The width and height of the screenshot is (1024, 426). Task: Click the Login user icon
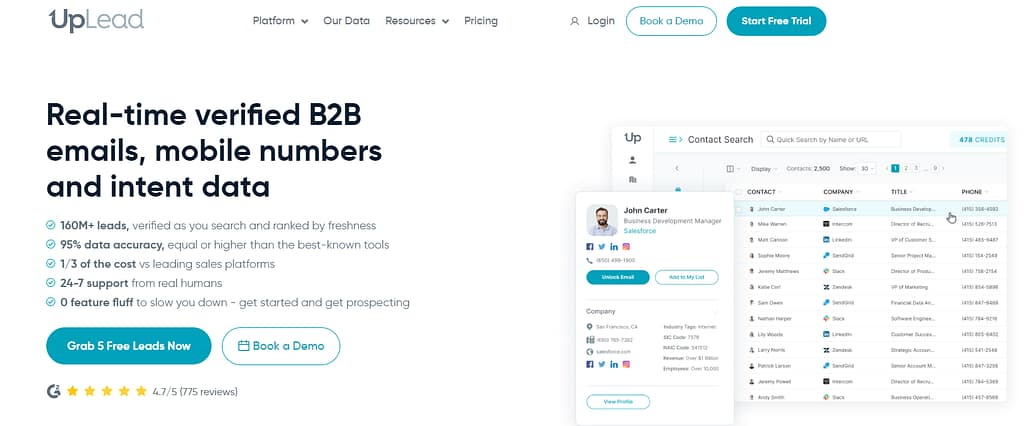[x=574, y=21]
